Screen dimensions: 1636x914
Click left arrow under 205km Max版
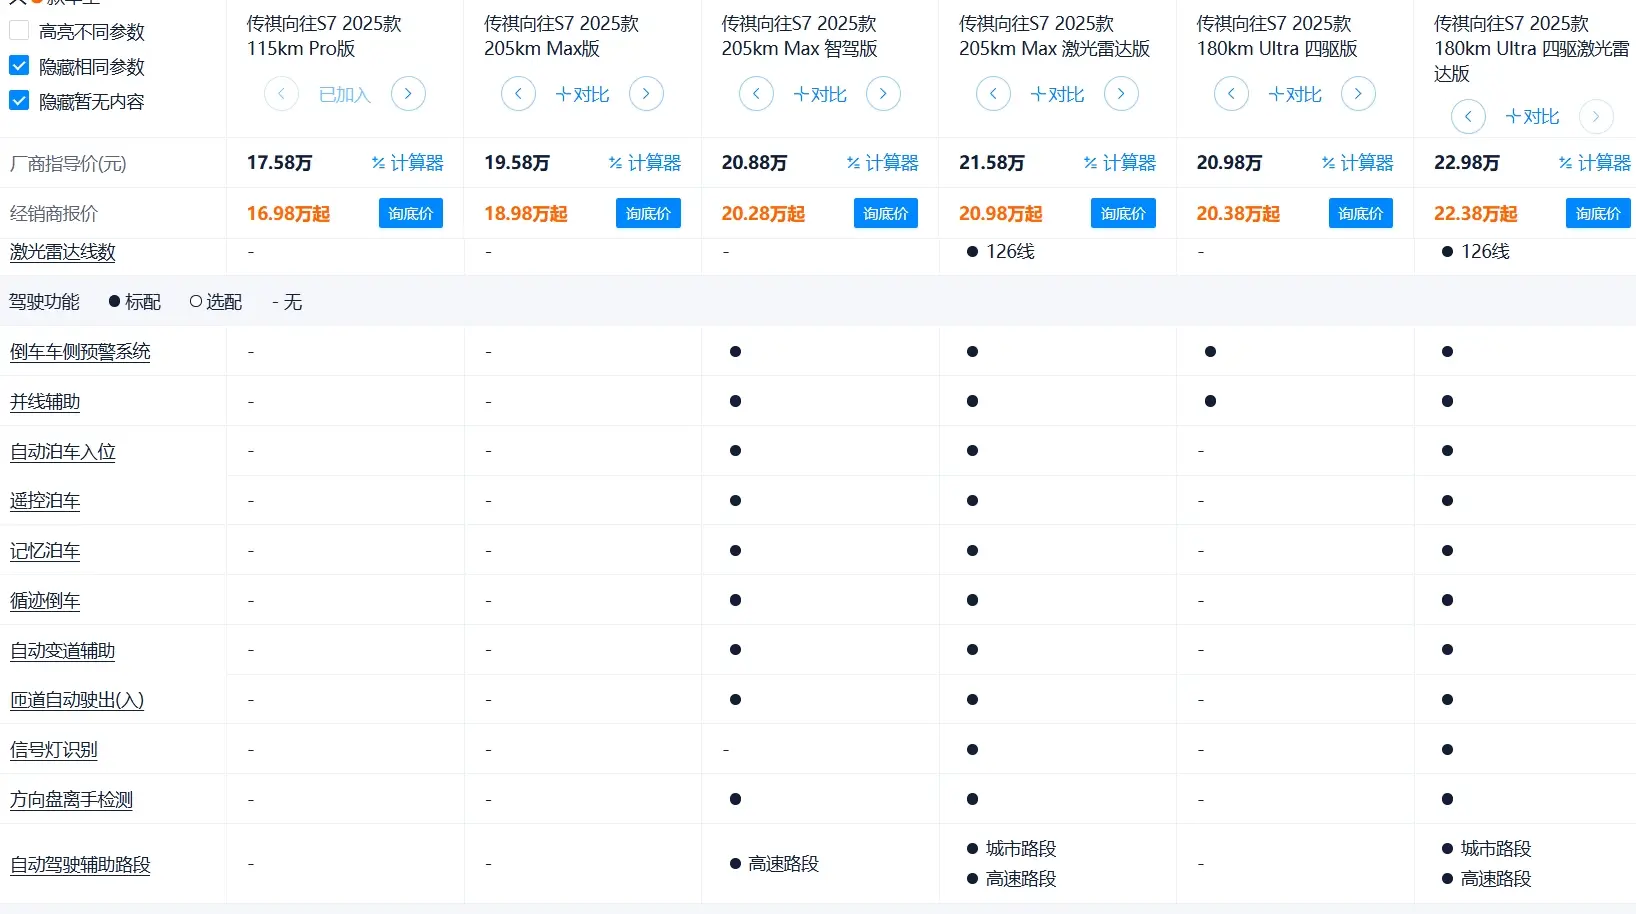[x=518, y=94]
